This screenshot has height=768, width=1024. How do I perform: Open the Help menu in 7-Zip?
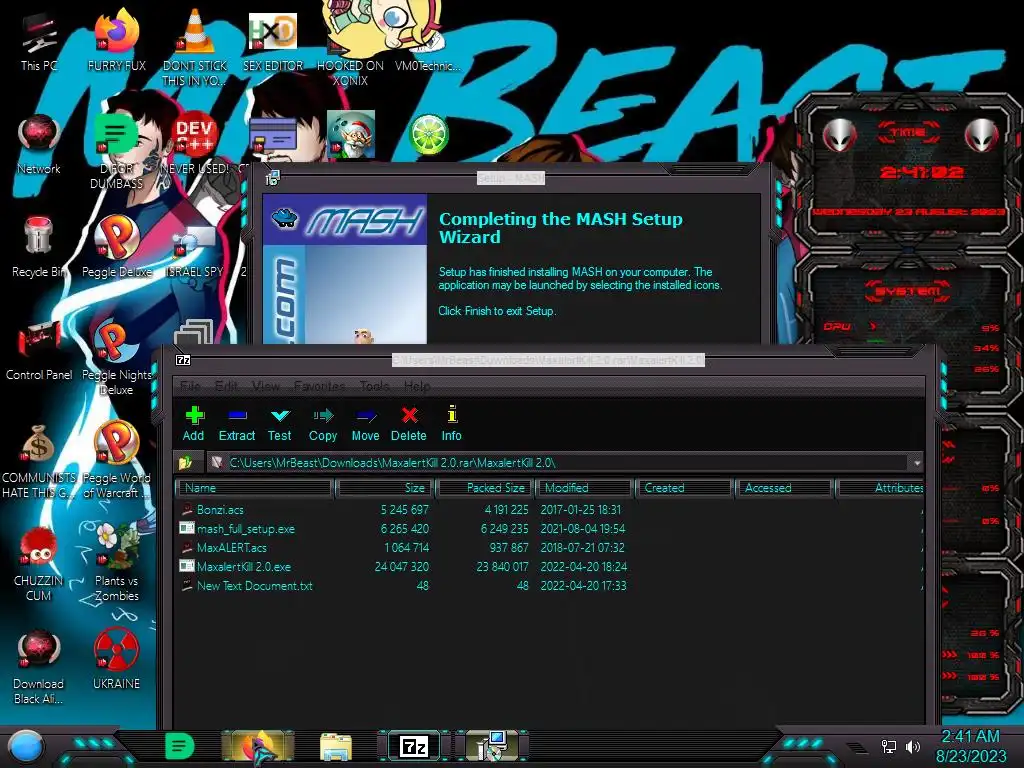coord(417,386)
